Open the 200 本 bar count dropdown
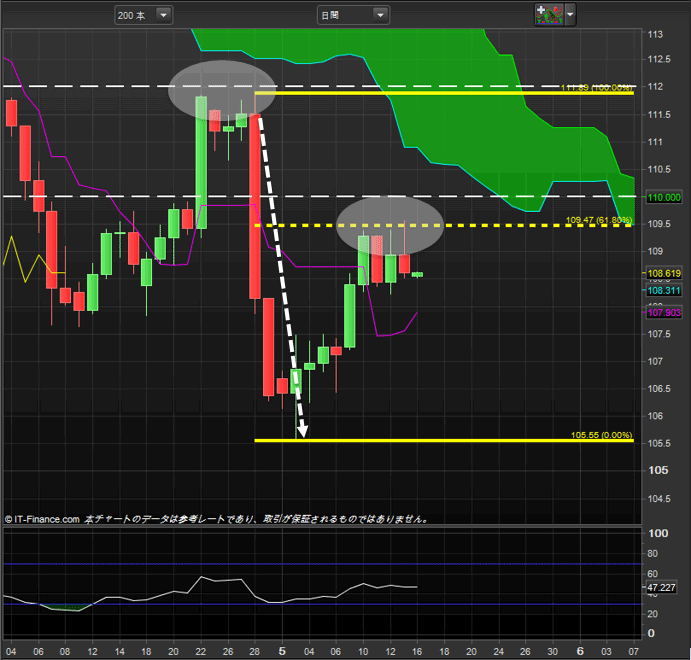The image size is (691, 660). (144, 15)
